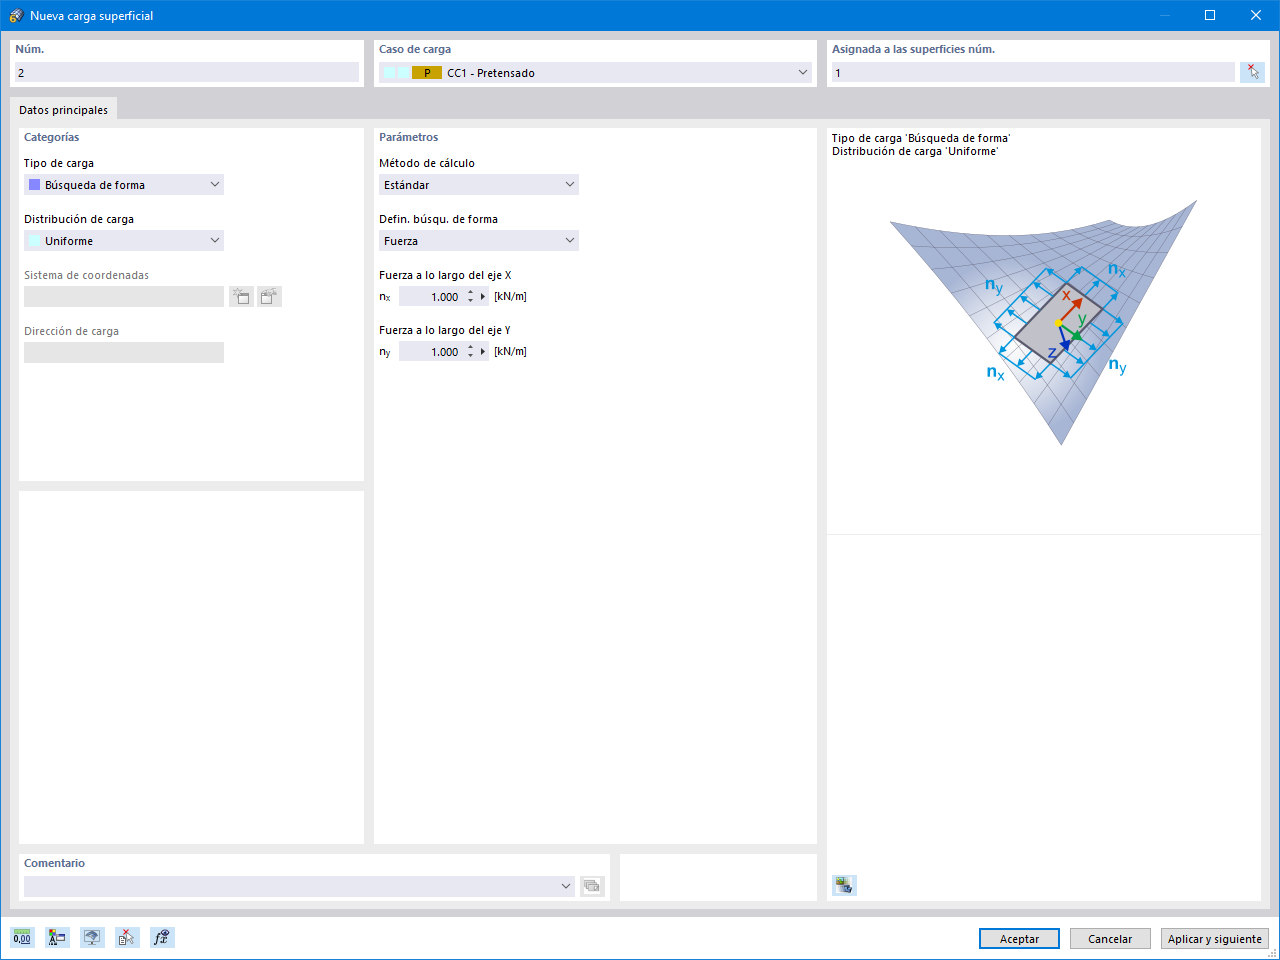
Task: Click the form-finding surface preview image
Action: tap(1044, 322)
